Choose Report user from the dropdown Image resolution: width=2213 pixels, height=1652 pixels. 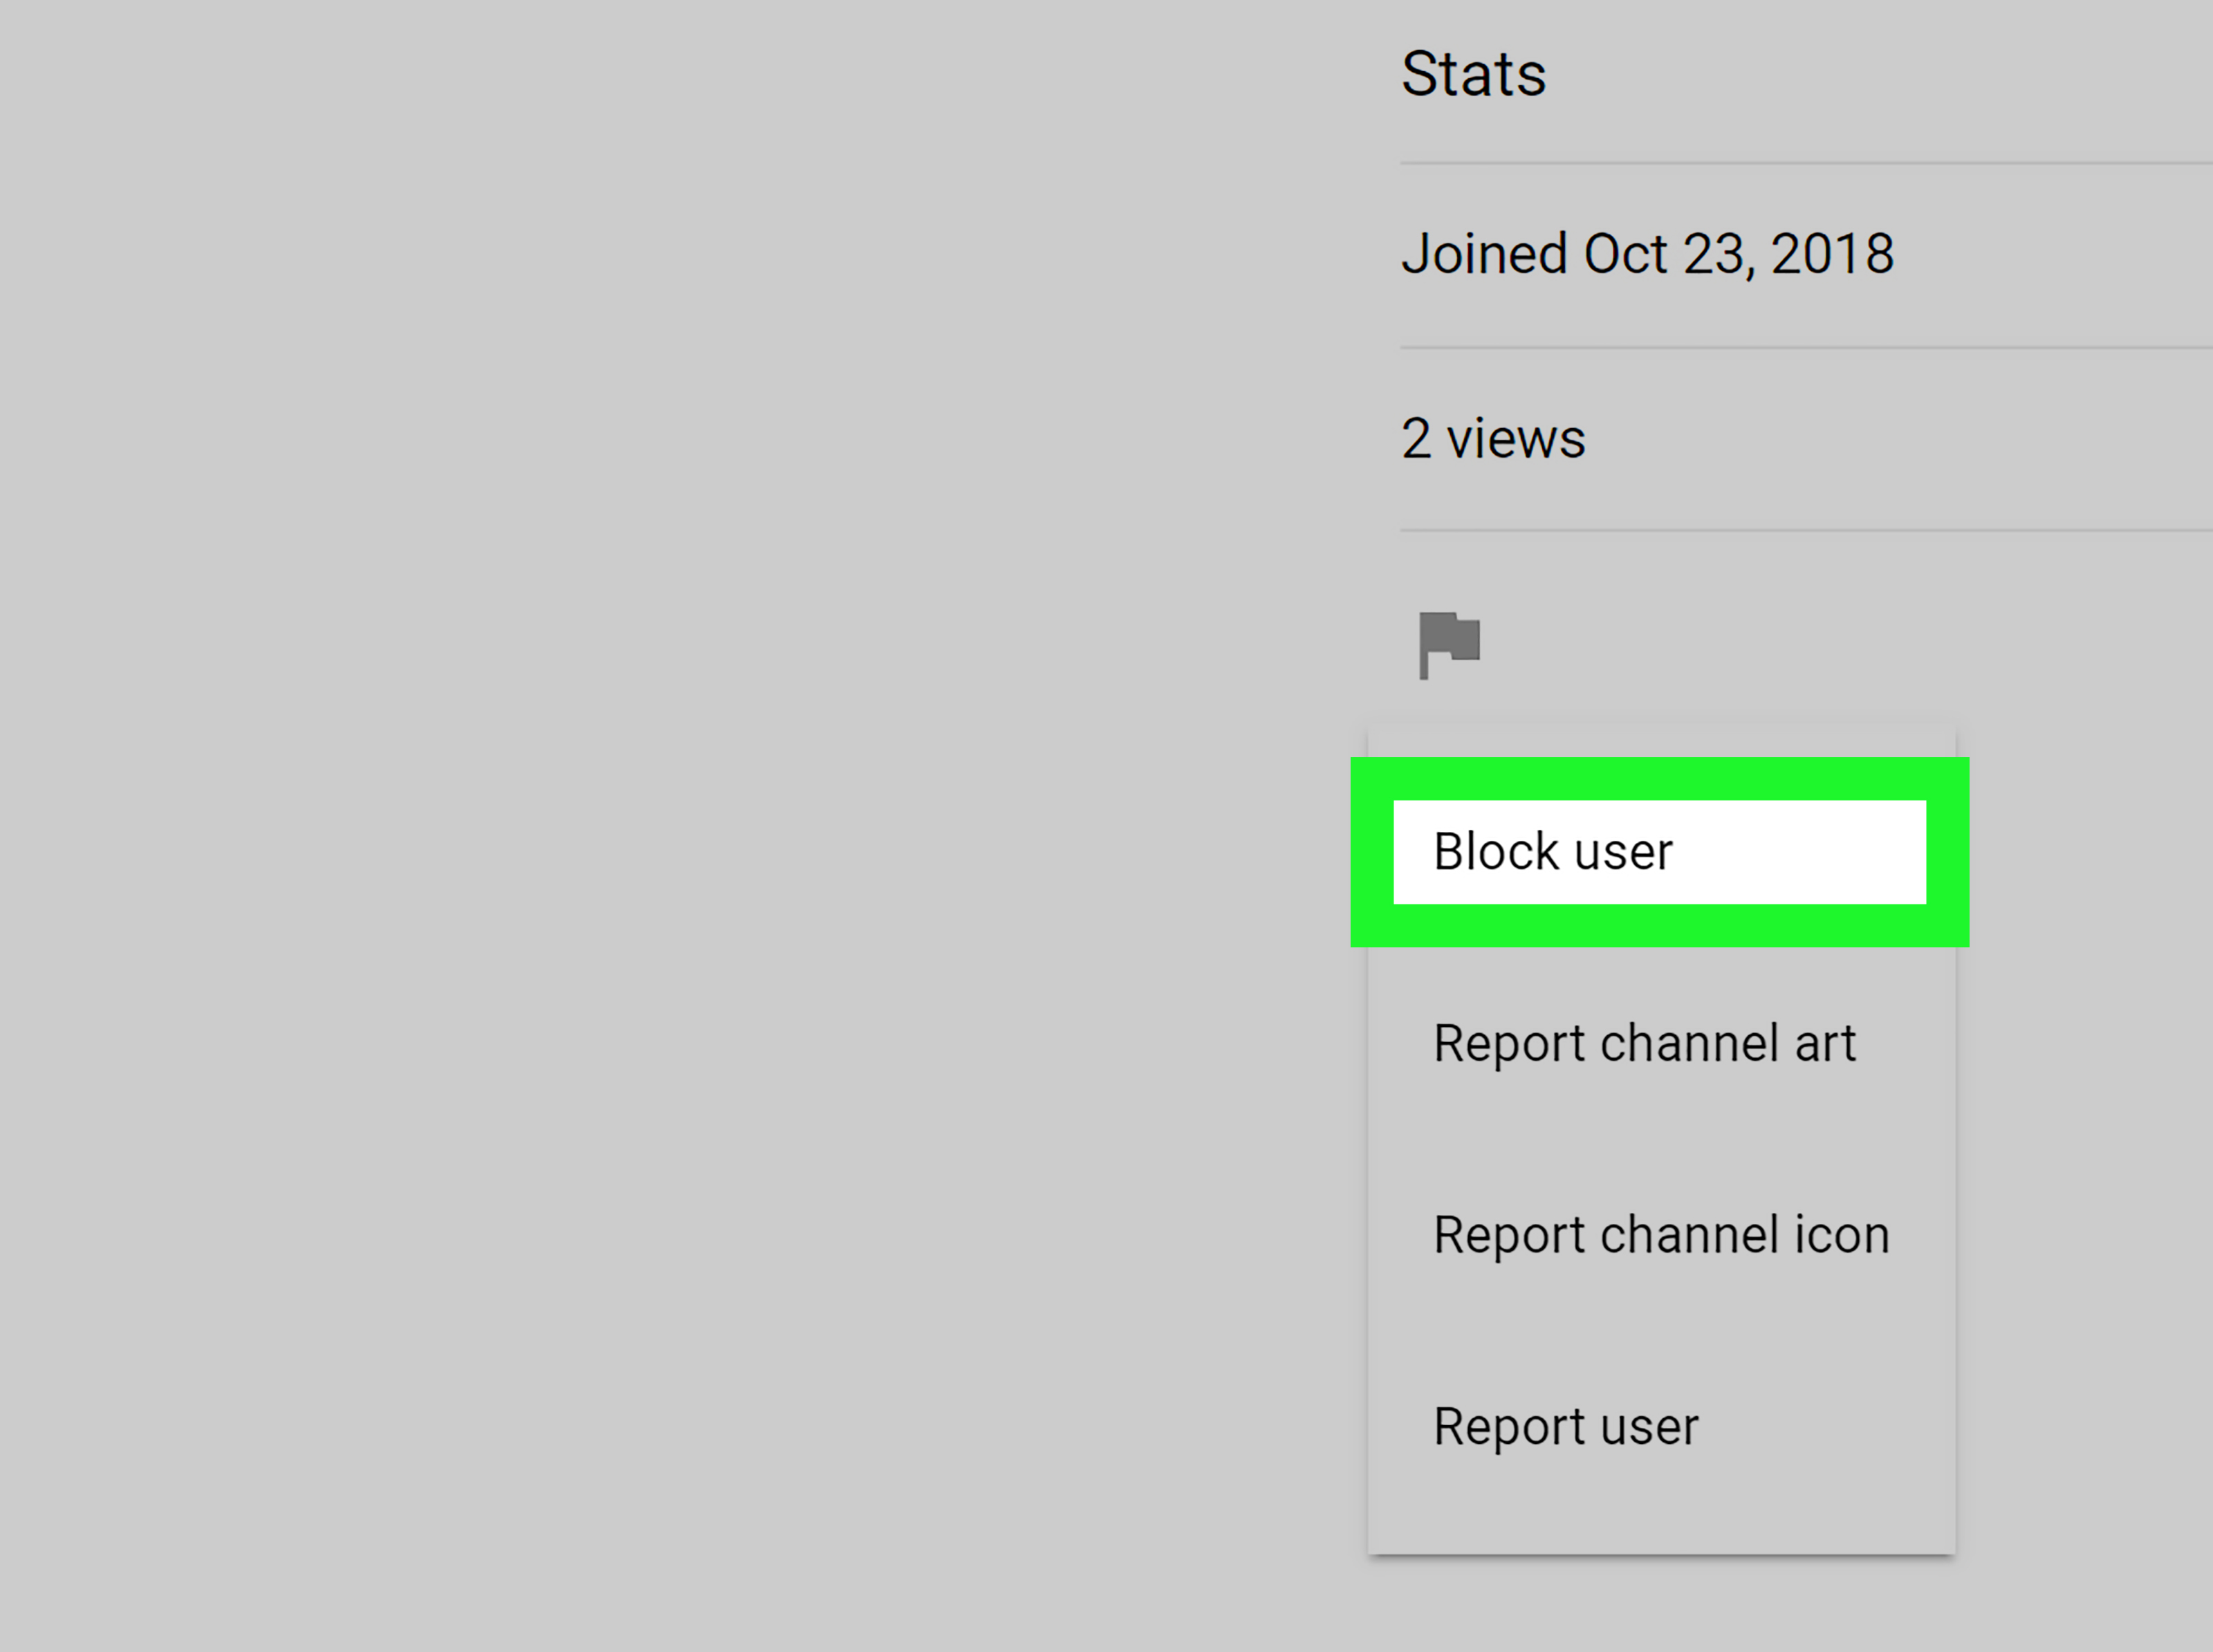tap(1566, 1425)
